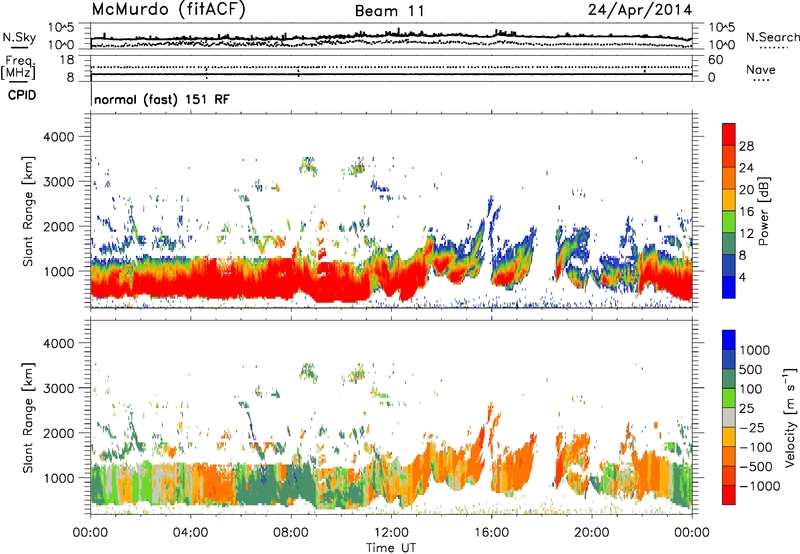This screenshot has width=800, height=554.
Task: Select the 'N.Search' legend label
Action: pyautogui.click(x=773, y=37)
